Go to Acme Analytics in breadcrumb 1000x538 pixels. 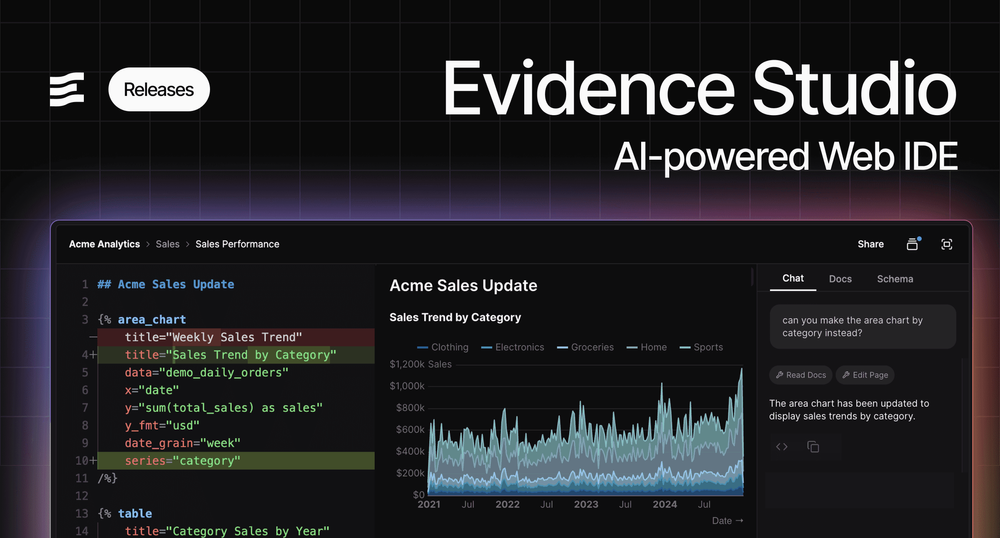(104, 244)
